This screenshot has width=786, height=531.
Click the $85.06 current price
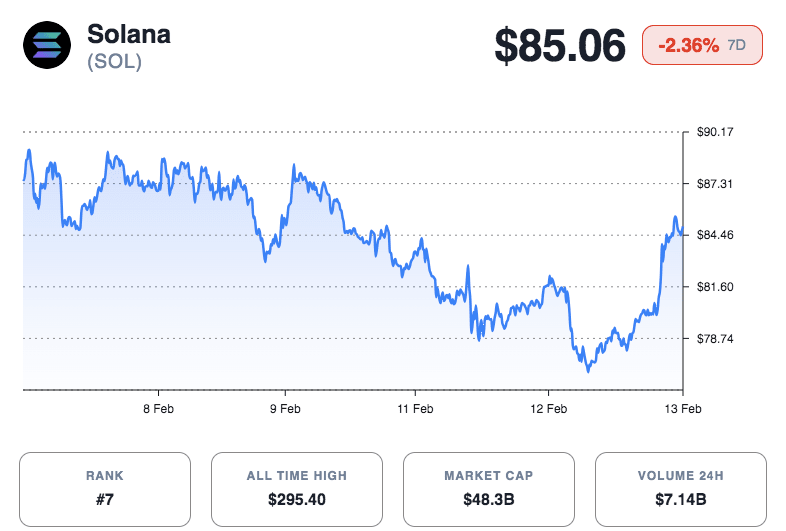(x=560, y=45)
